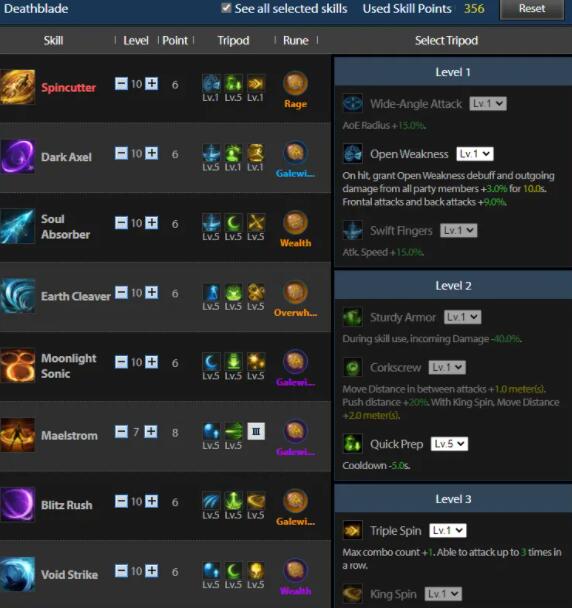This screenshot has height=608, width=572.
Task: Decrease Spincutter level with minus button
Action: 121,83
